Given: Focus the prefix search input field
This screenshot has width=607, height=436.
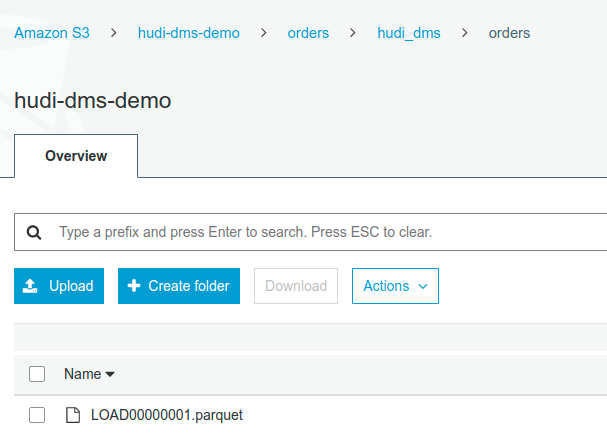Looking at the screenshot, I should click(x=320, y=232).
